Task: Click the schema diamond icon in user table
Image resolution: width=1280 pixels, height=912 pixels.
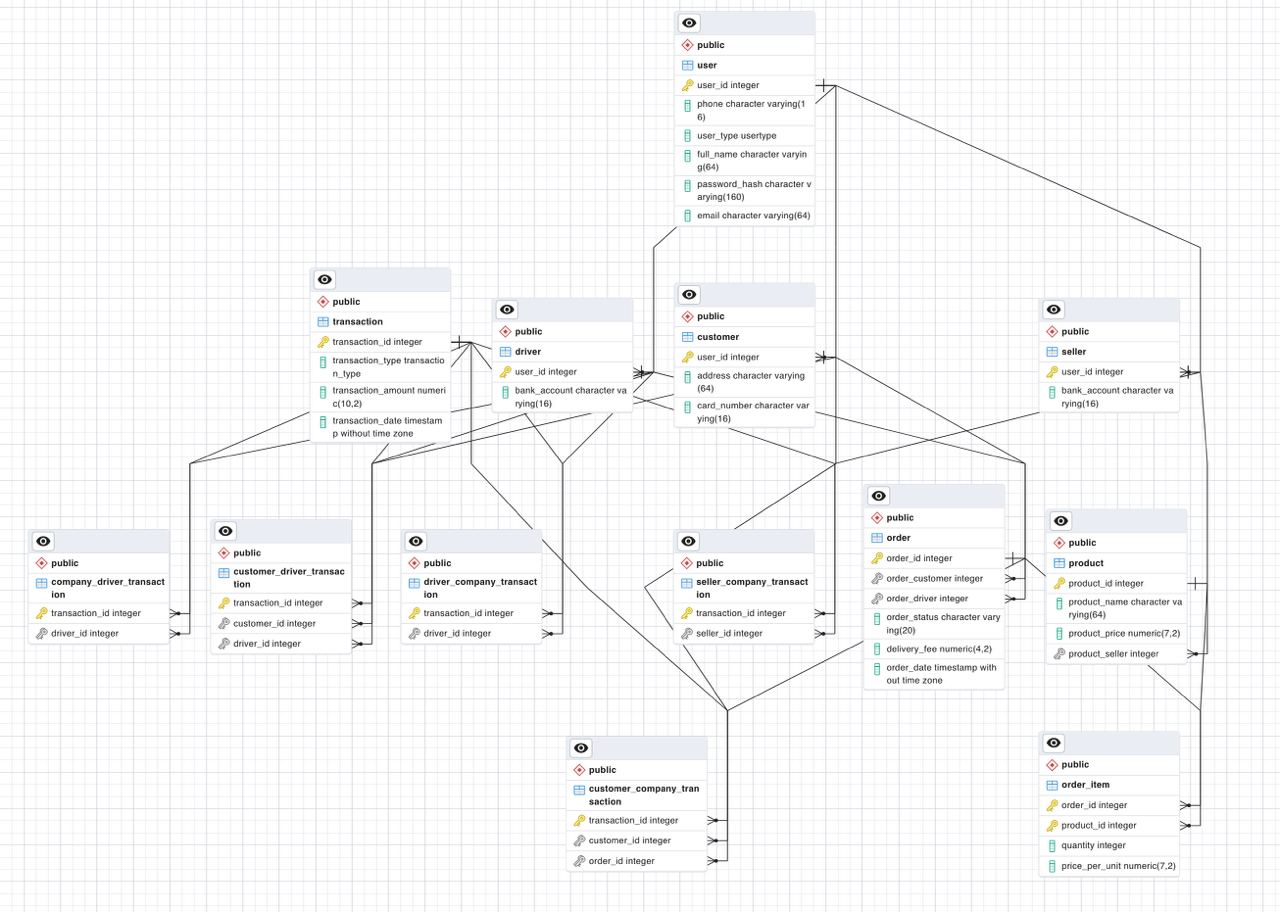Action: point(687,45)
